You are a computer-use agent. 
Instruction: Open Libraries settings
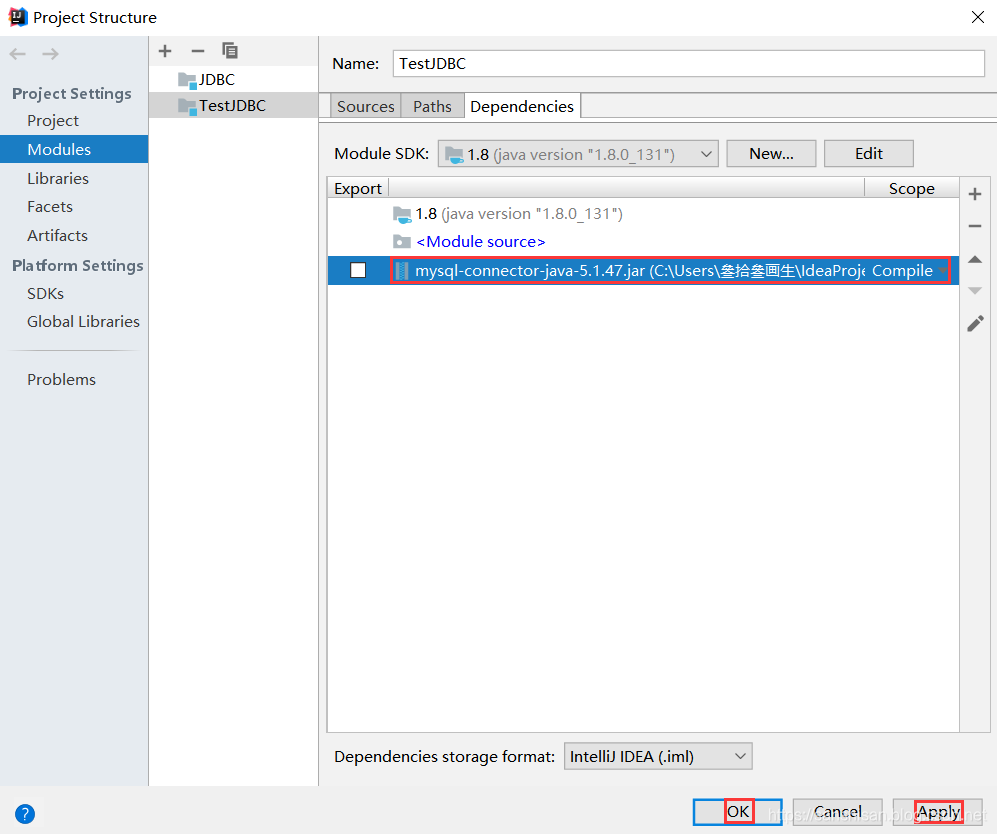(58, 179)
